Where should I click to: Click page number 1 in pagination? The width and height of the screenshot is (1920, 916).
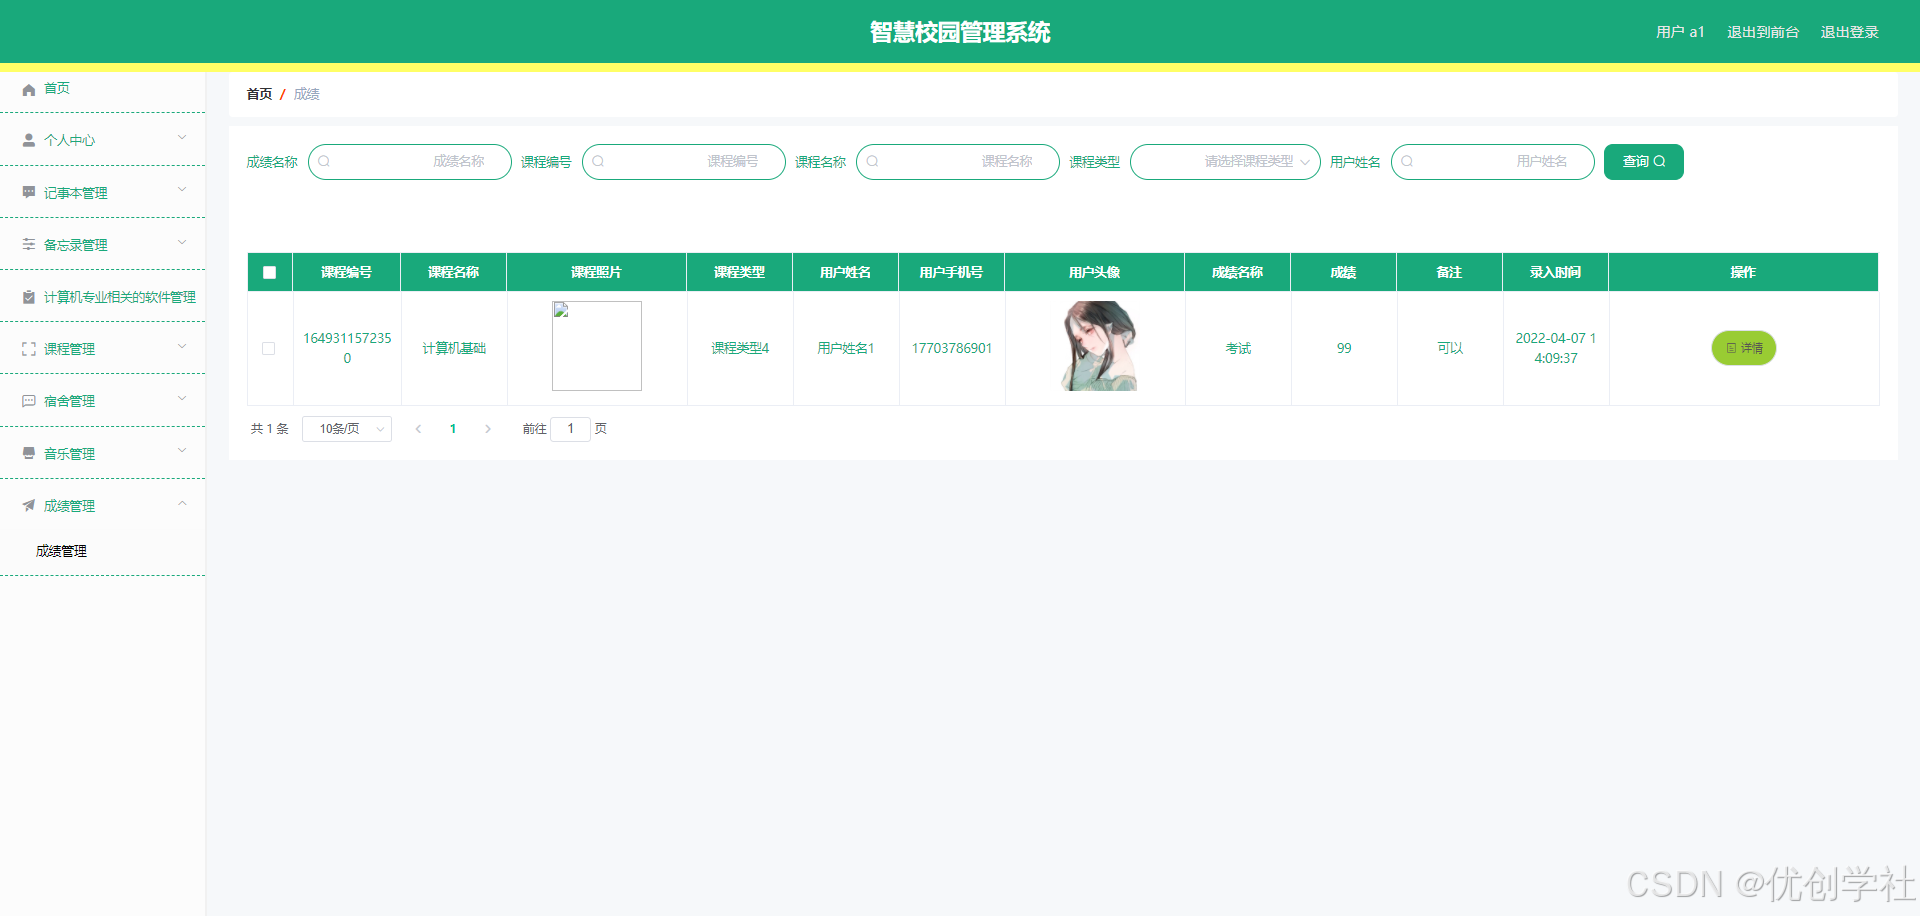[x=453, y=429]
